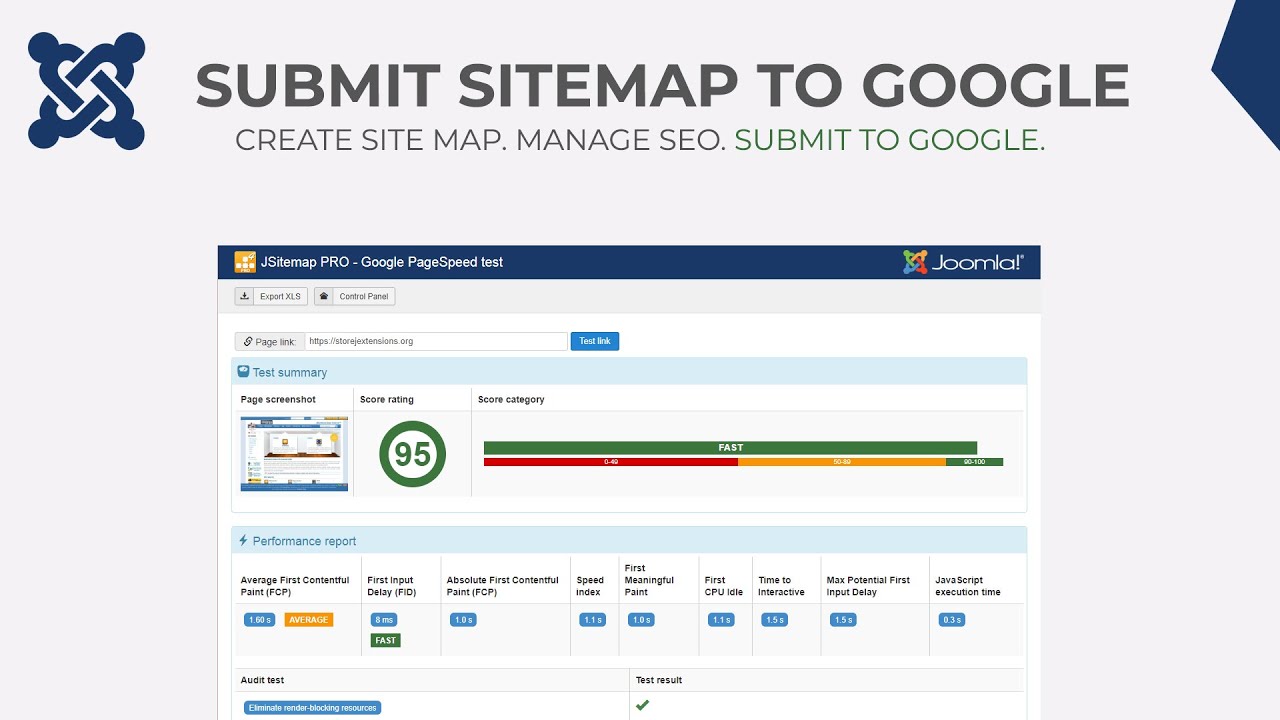Click the 1.0 s First Meaningful Paint badge

tap(641, 620)
